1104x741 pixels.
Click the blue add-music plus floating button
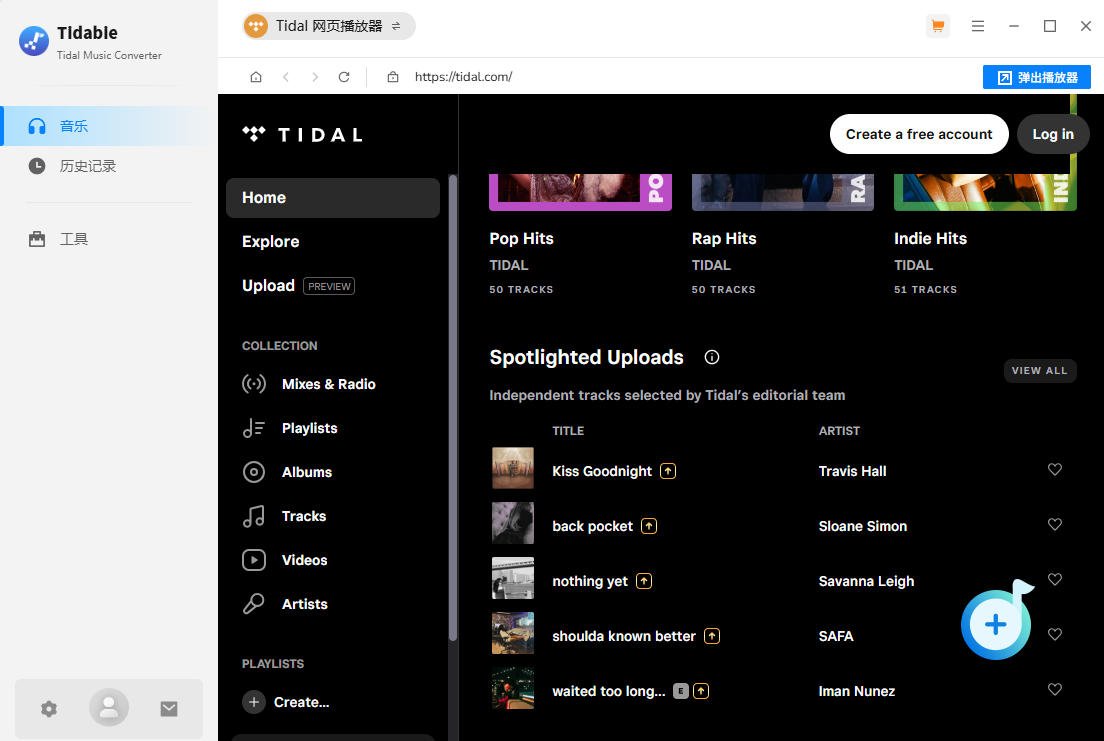click(996, 624)
